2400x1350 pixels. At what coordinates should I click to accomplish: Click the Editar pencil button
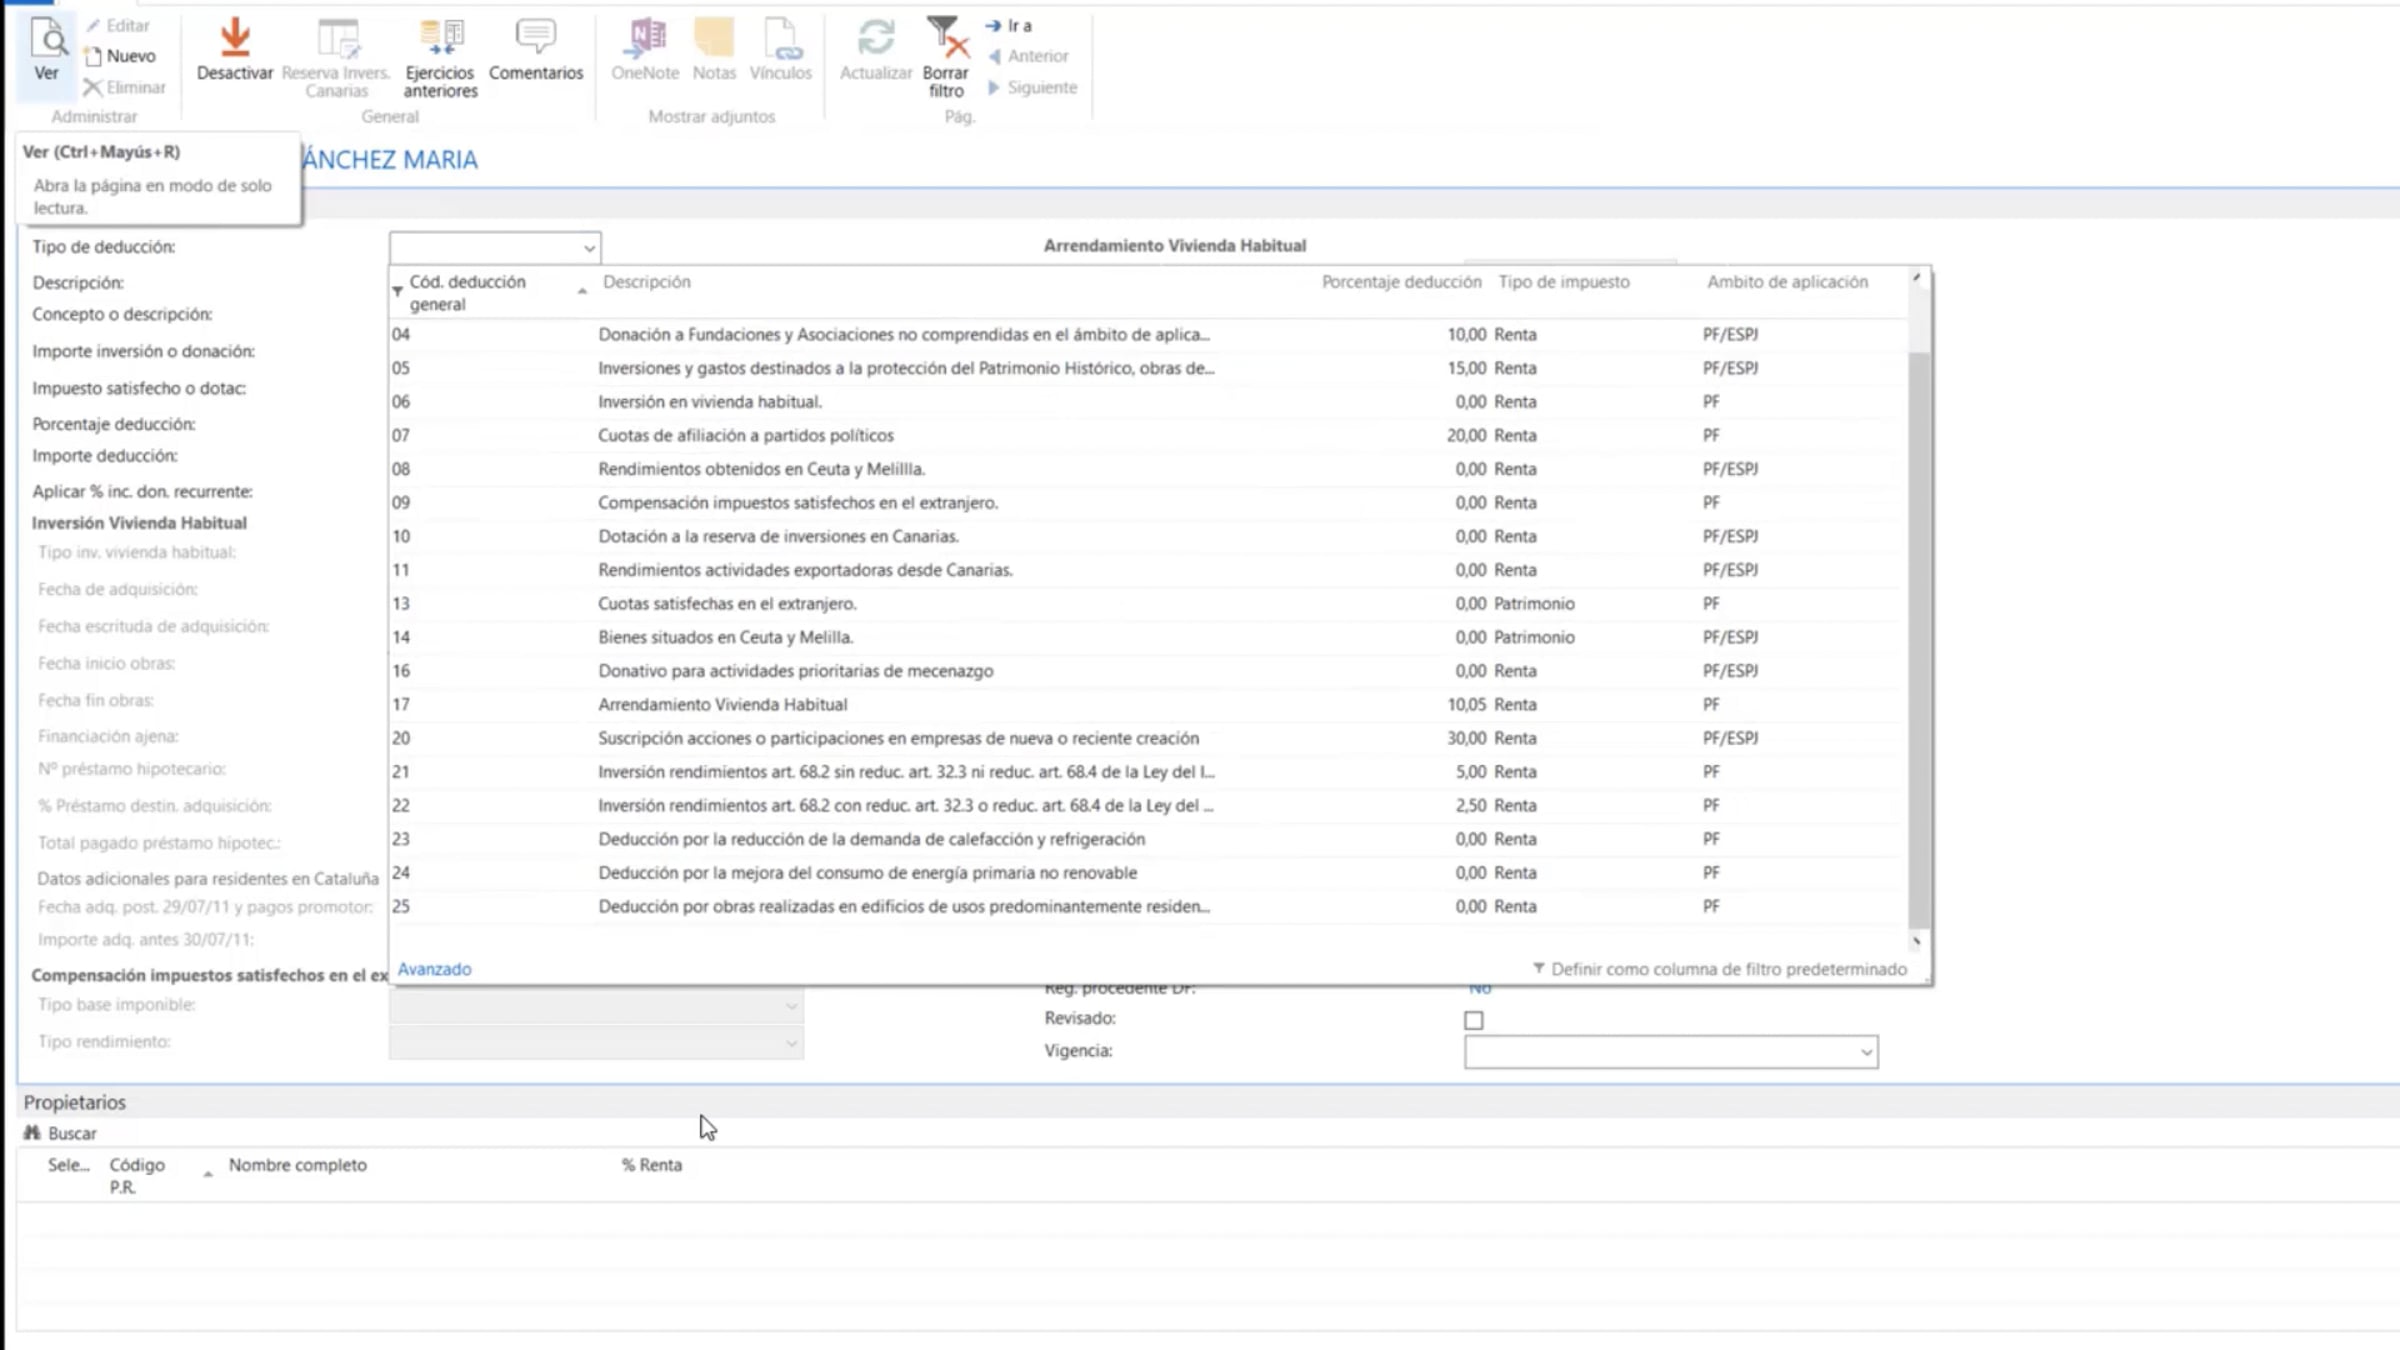pos(118,25)
